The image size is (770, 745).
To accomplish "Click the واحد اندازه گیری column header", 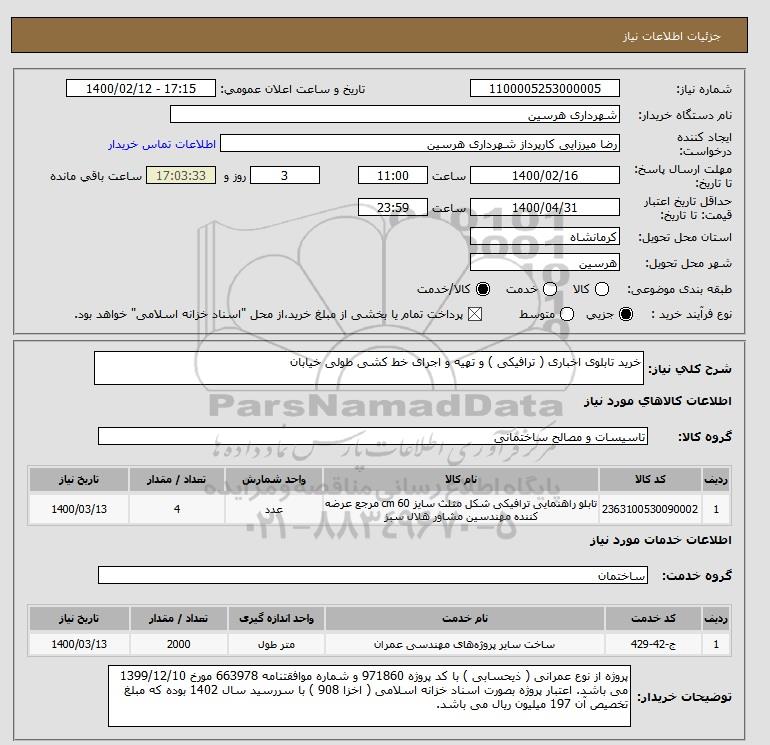I will [x=276, y=618].
